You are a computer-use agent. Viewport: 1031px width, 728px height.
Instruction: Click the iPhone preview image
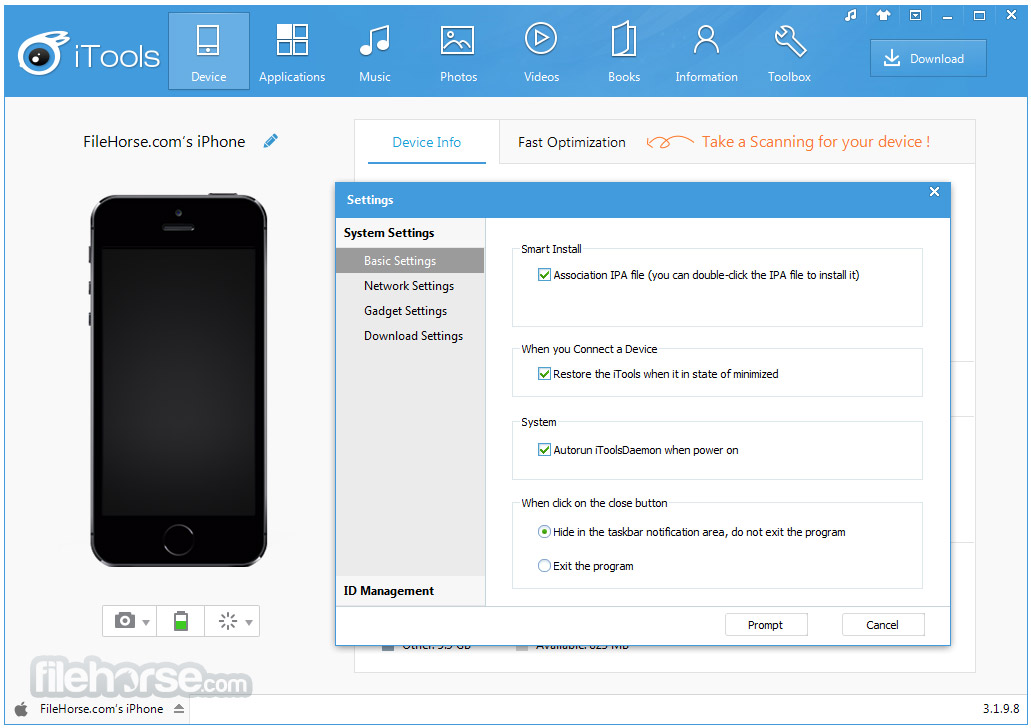(x=178, y=380)
